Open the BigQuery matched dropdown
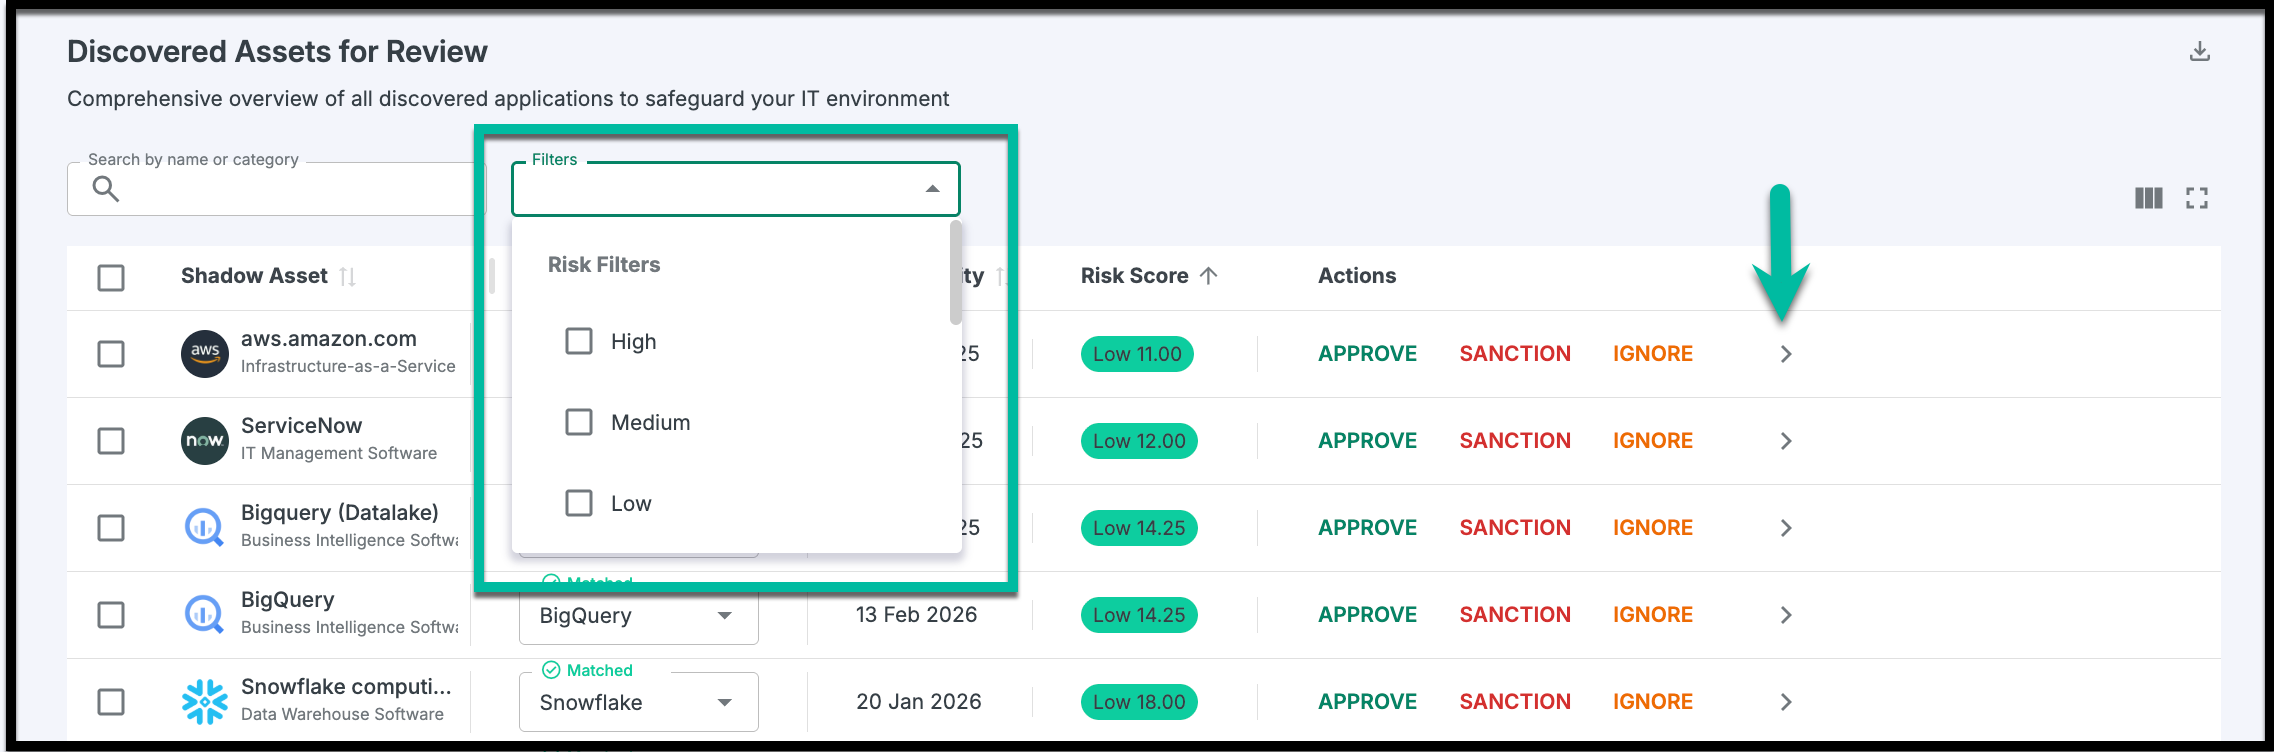The height and width of the screenshot is (752, 2274). click(725, 615)
